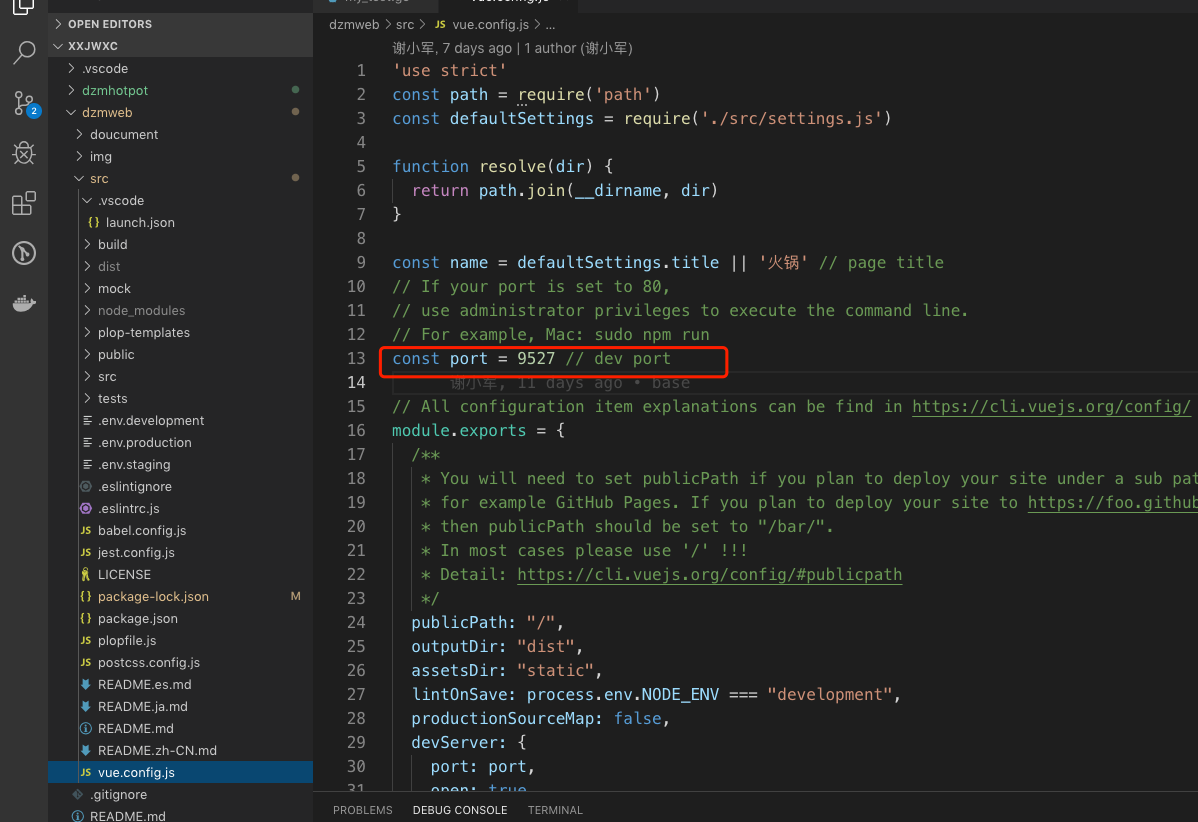
Task: Open package.json file
Action: point(180,619)
